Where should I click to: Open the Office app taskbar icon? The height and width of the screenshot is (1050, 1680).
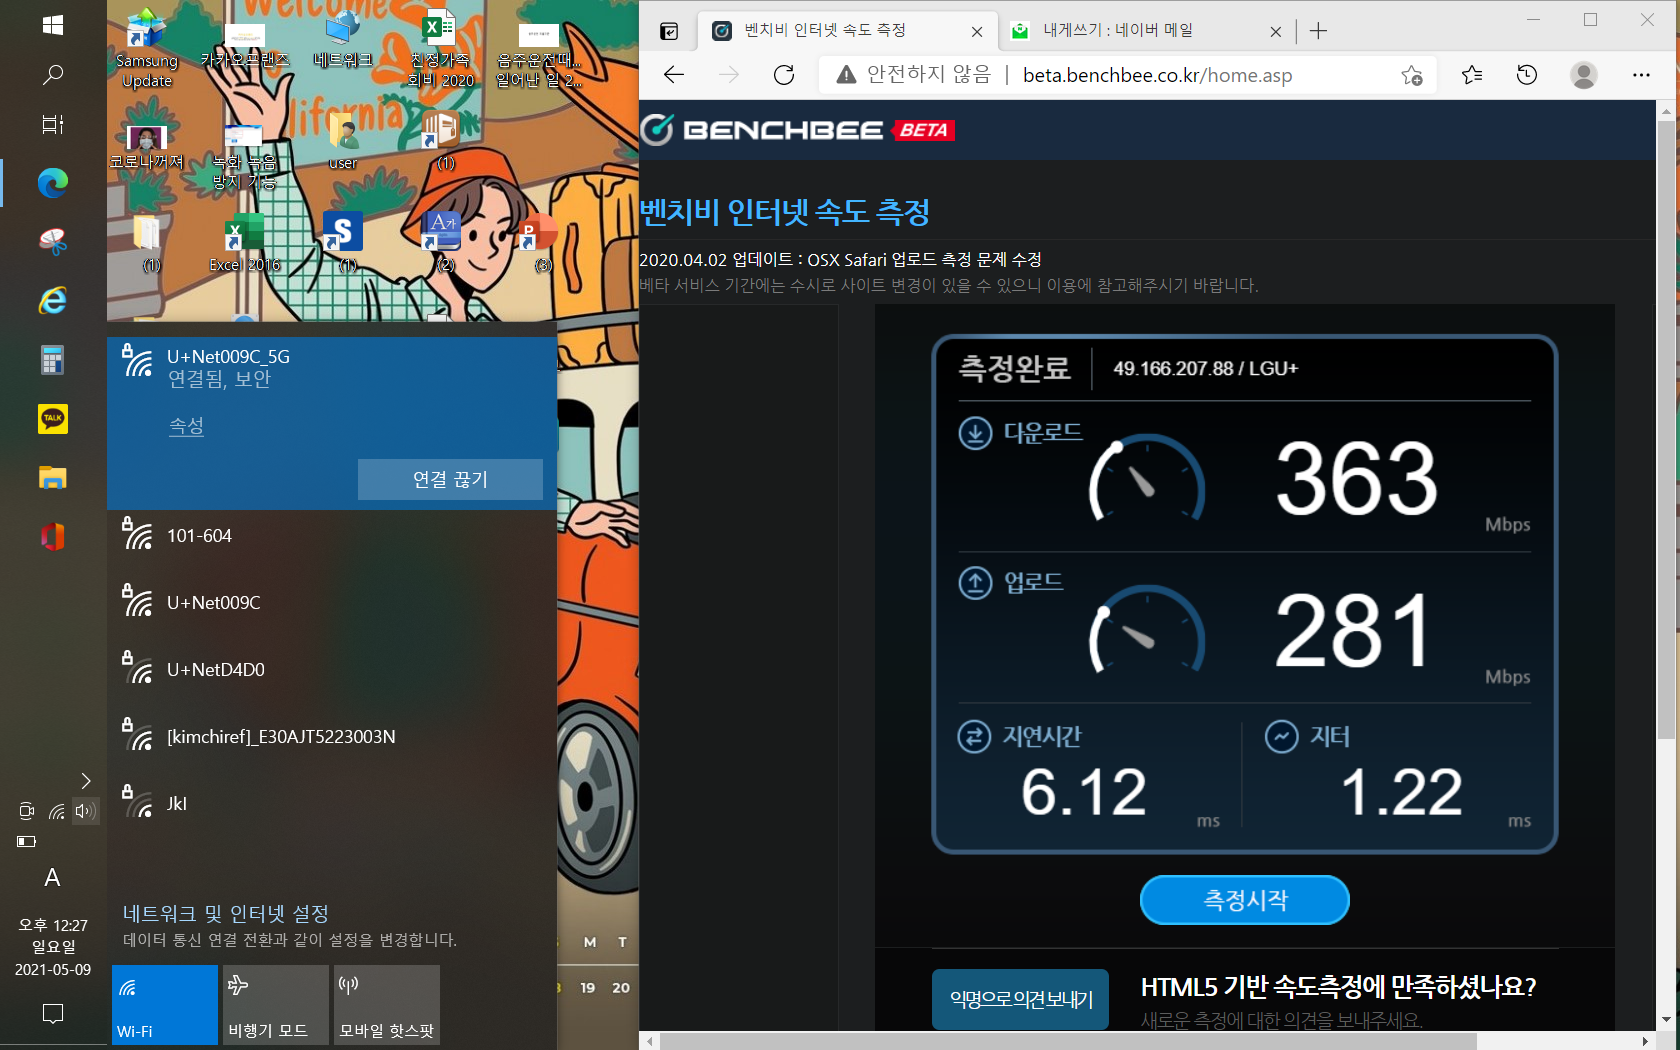pyautogui.click(x=53, y=536)
